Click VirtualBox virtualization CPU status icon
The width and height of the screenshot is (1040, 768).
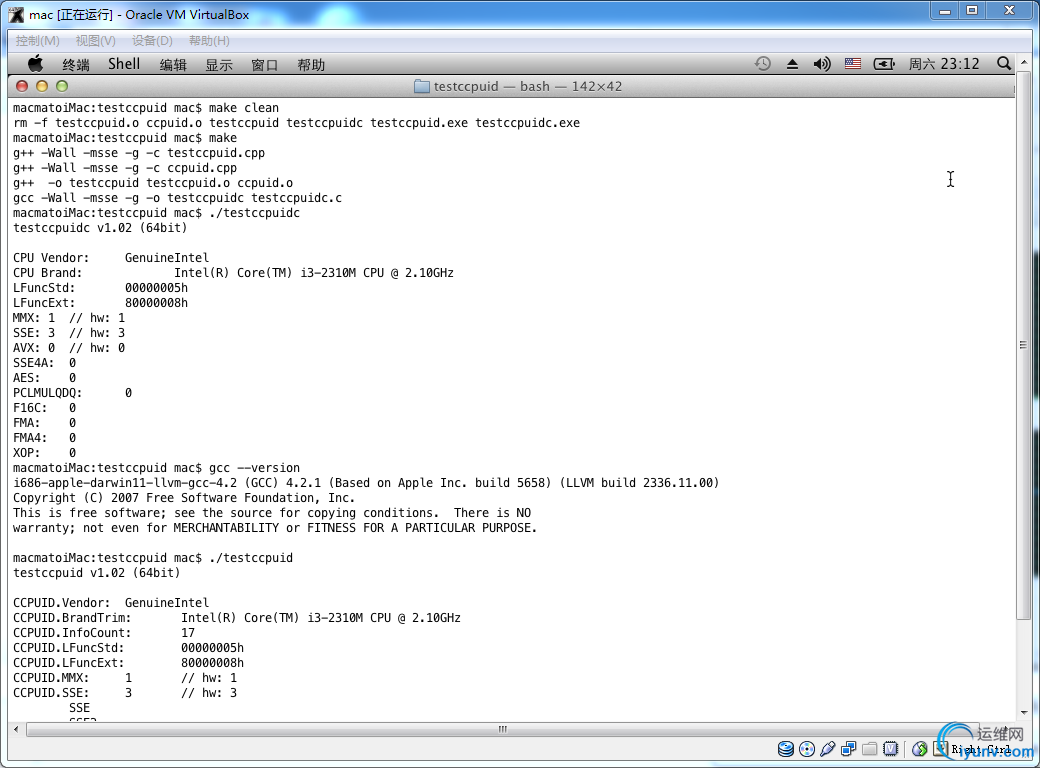point(891,749)
